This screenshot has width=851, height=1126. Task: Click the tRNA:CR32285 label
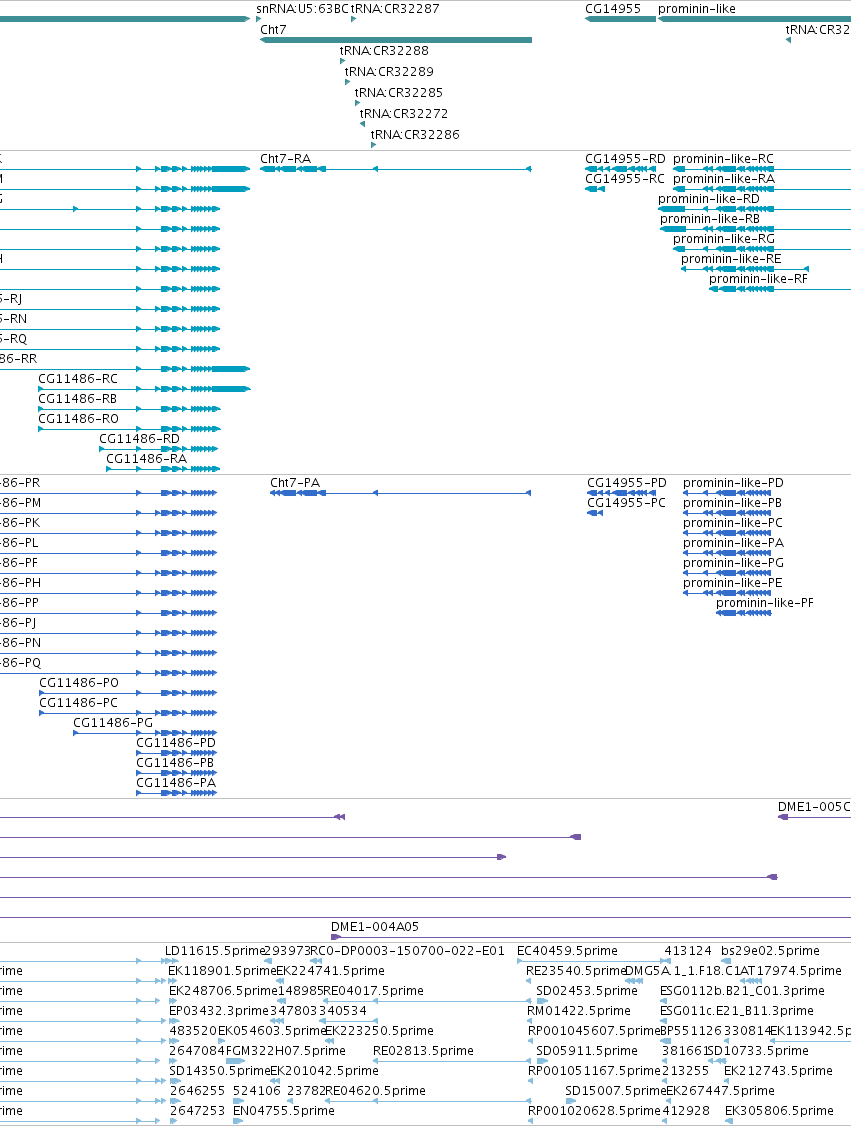click(x=399, y=93)
